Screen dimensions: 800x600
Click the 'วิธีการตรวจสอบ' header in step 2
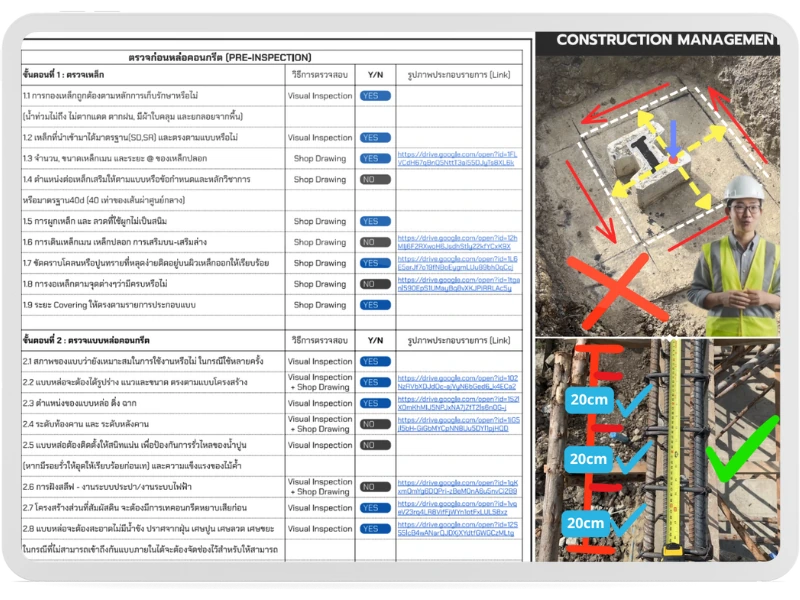pos(319,341)
